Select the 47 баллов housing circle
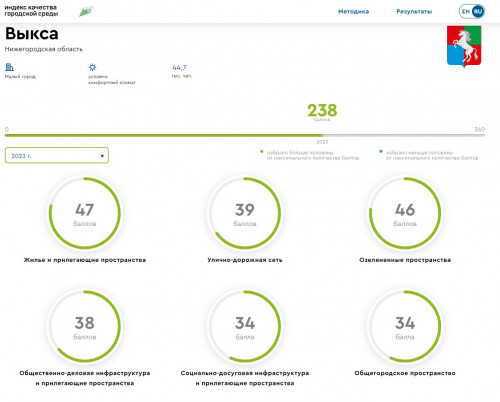500x402 pixels. click(x=84, y=213)
